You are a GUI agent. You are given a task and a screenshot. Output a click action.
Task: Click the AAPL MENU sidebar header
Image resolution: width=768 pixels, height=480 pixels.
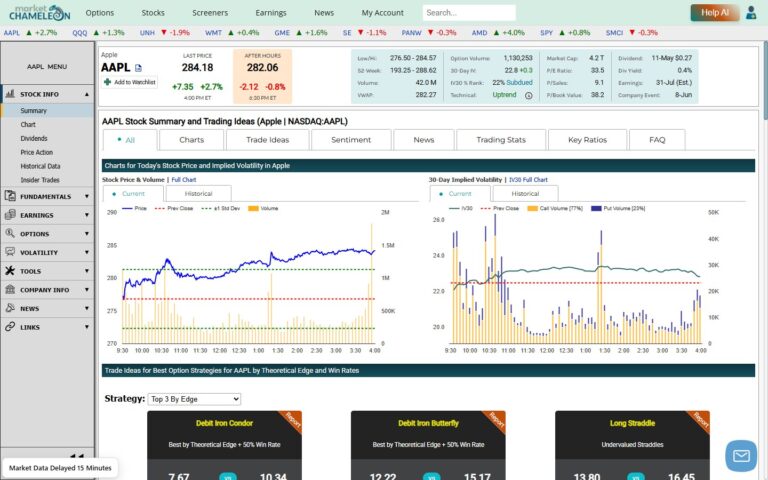point(47,67)
